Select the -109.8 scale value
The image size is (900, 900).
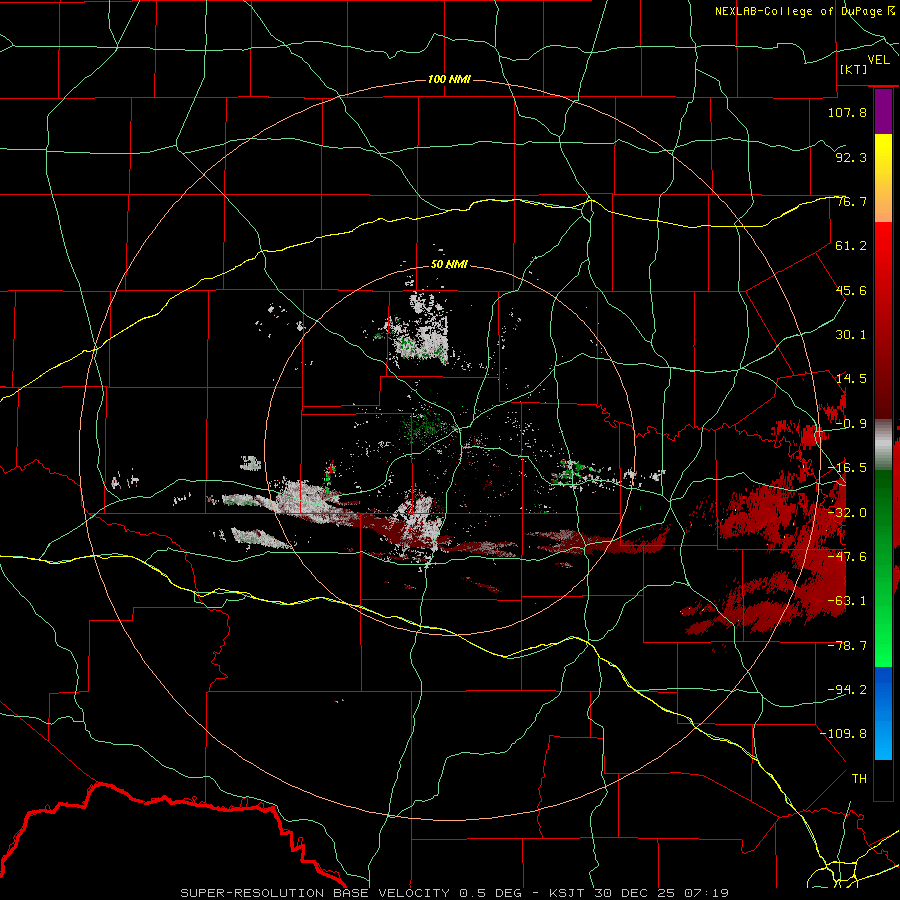pyautogui.click(x=843, y=734)
